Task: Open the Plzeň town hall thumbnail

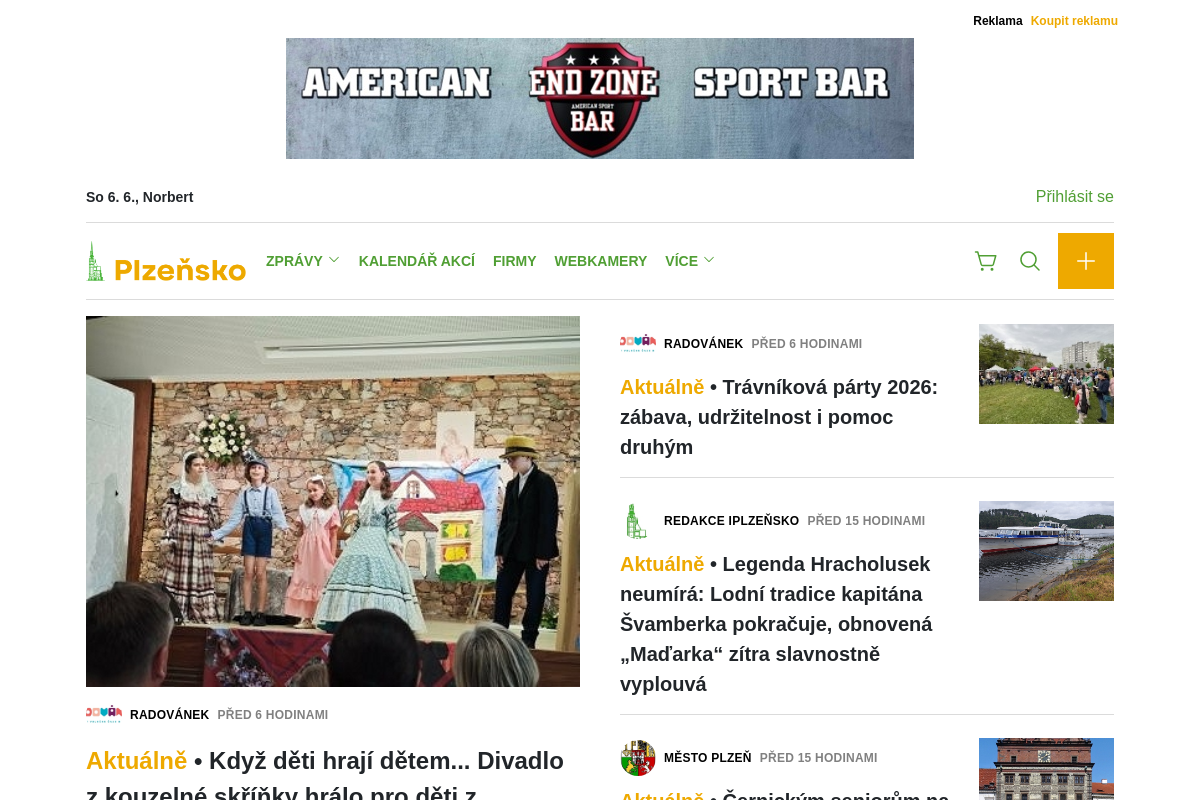Action: tap(1046, 769)
